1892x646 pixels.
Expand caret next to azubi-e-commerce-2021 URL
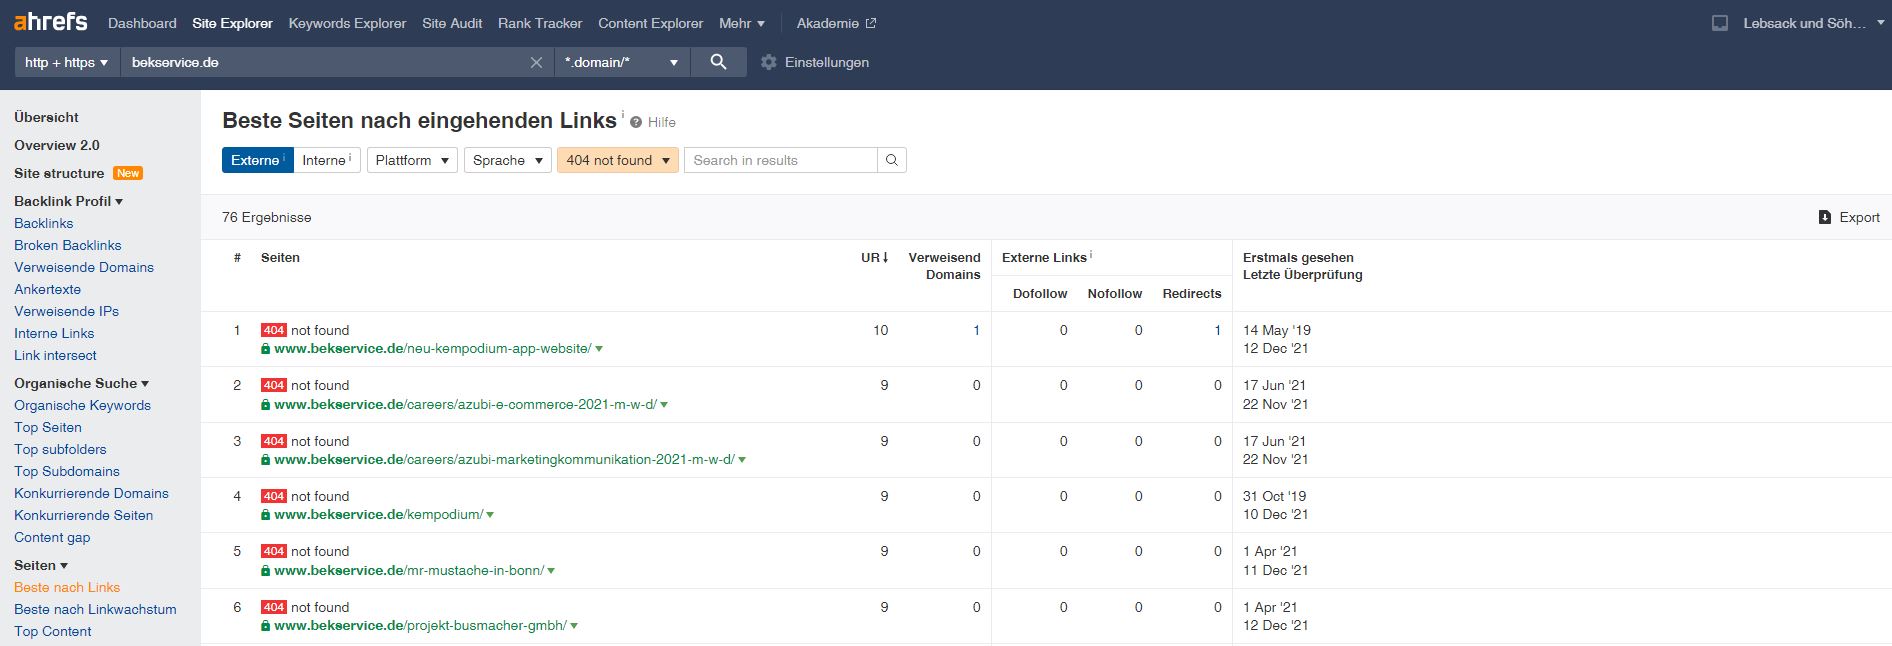click(664, 405)
